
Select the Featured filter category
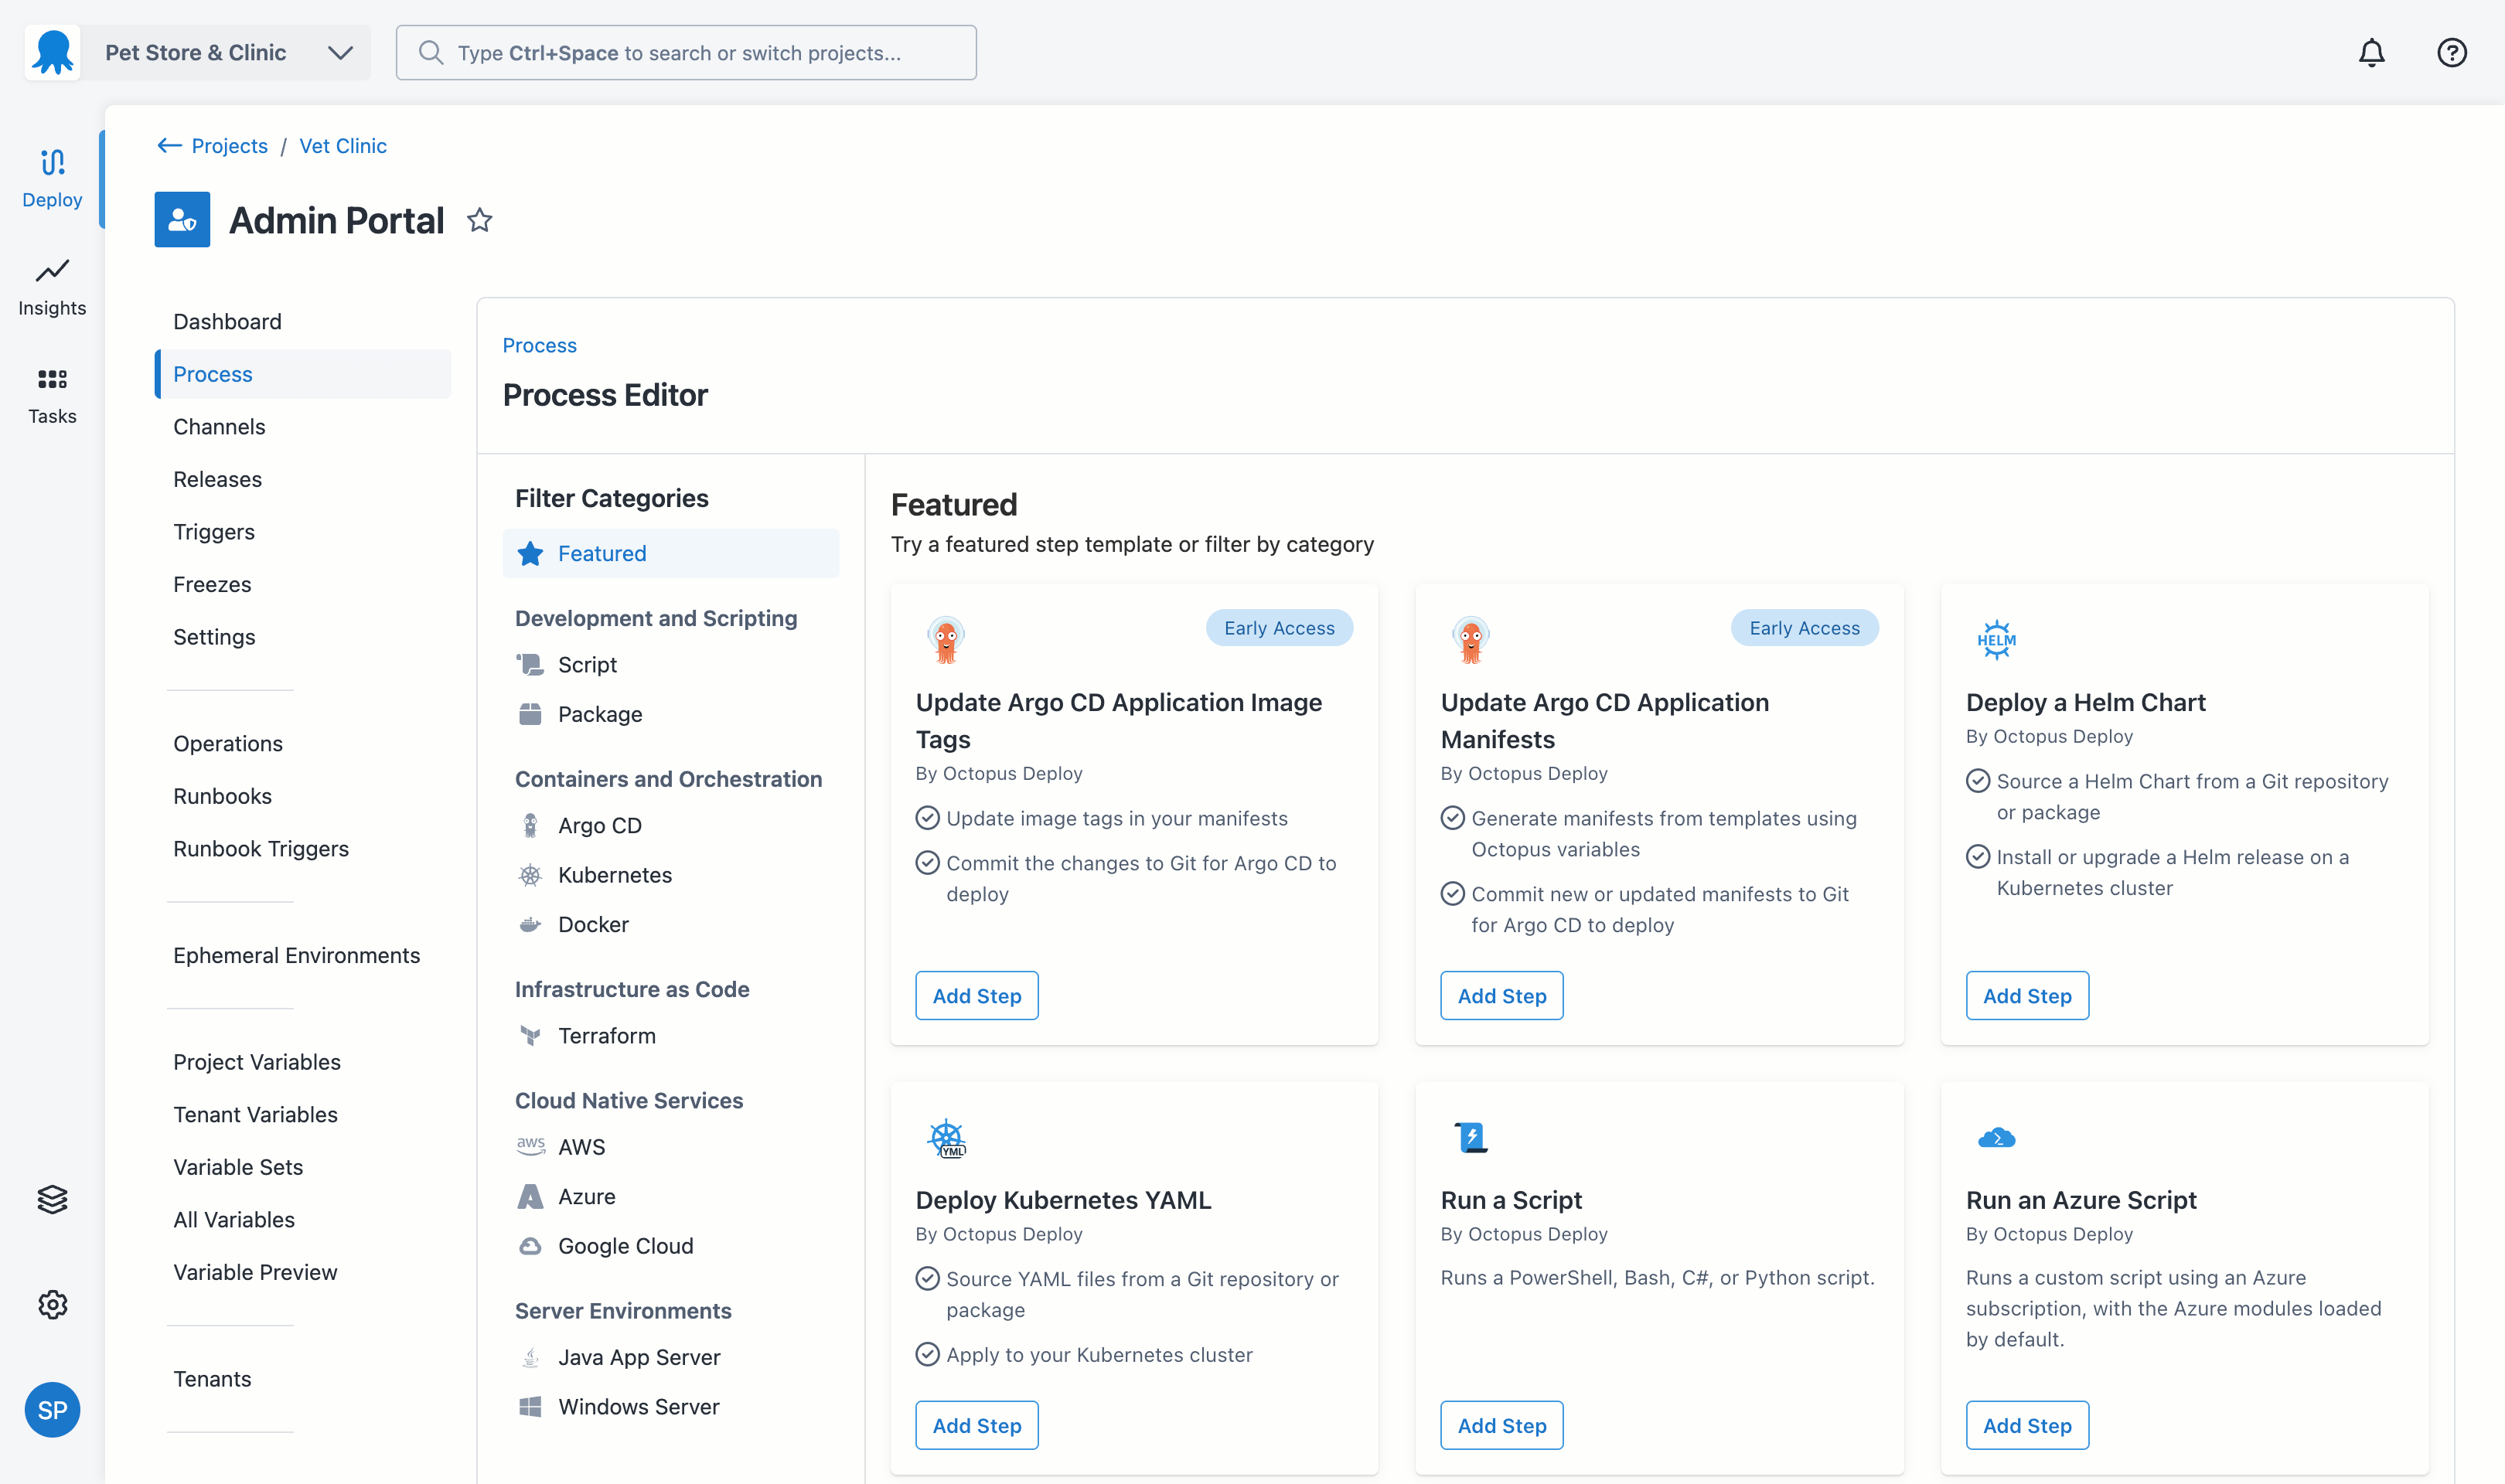tap(601, 553)
